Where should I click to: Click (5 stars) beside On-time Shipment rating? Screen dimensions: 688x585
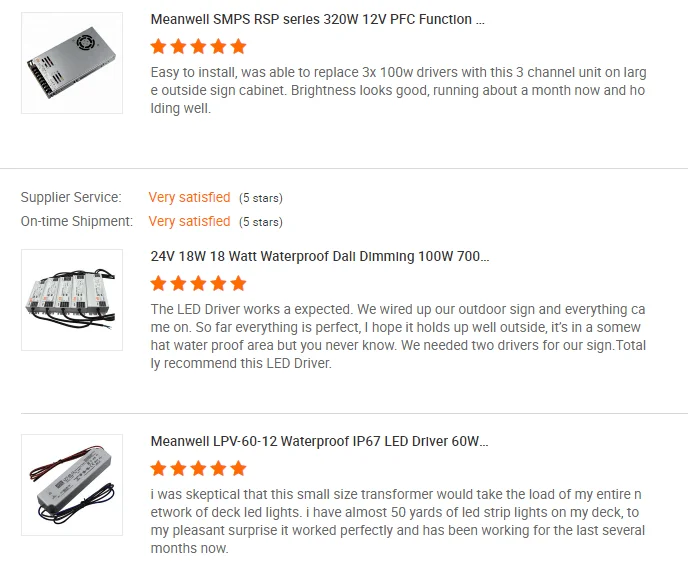[x=261, y=222]
